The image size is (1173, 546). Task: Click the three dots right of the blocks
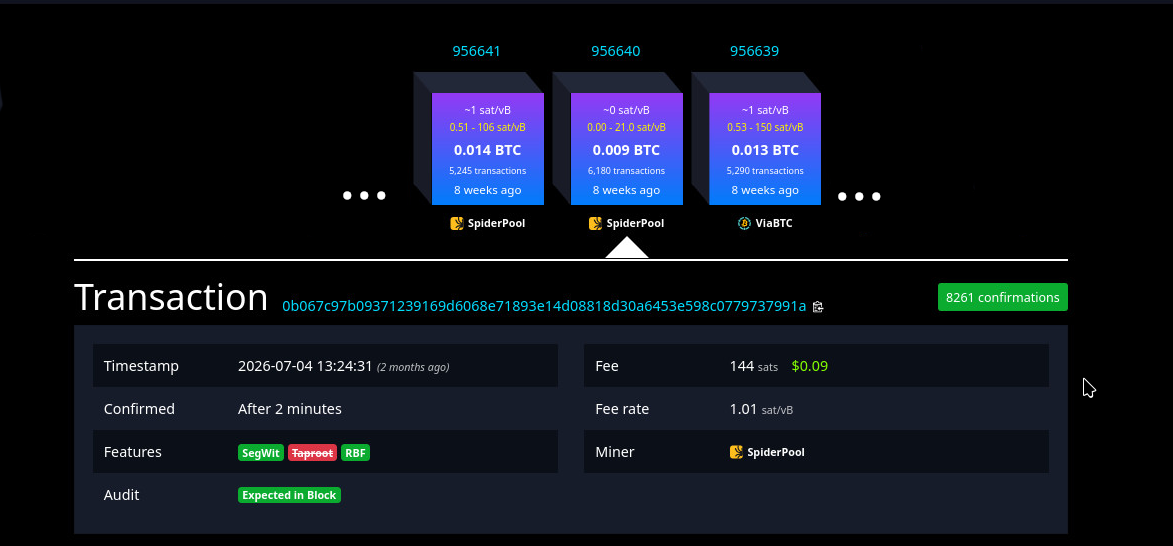(x=859, y=197)
